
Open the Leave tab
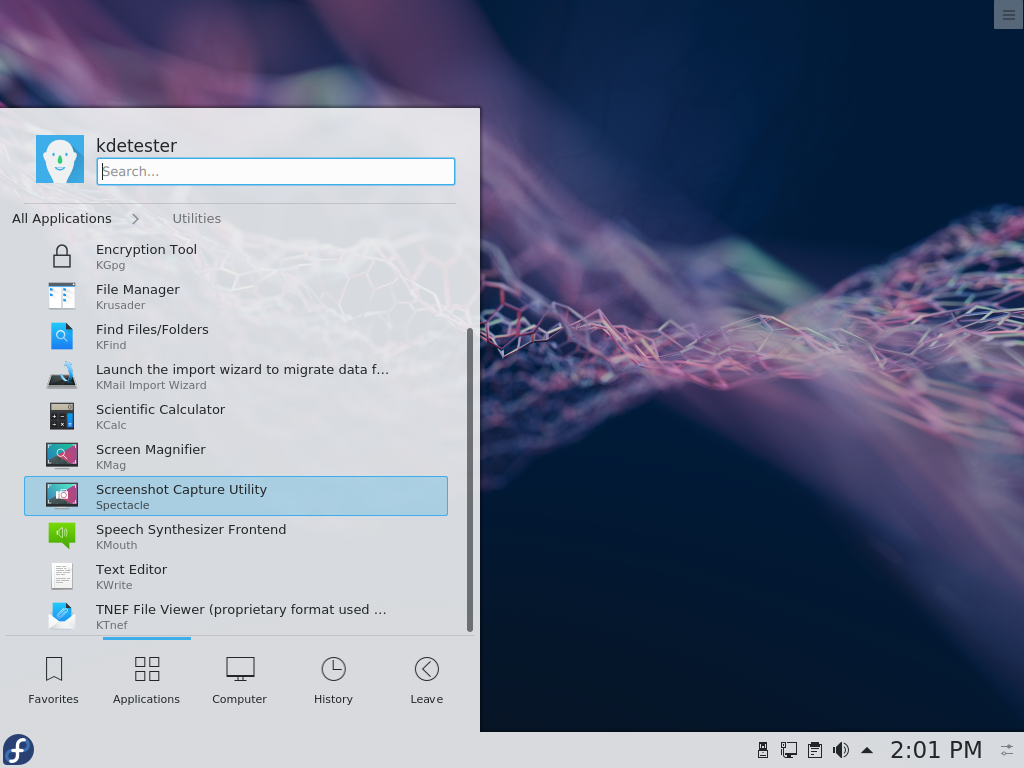point(426,680)
